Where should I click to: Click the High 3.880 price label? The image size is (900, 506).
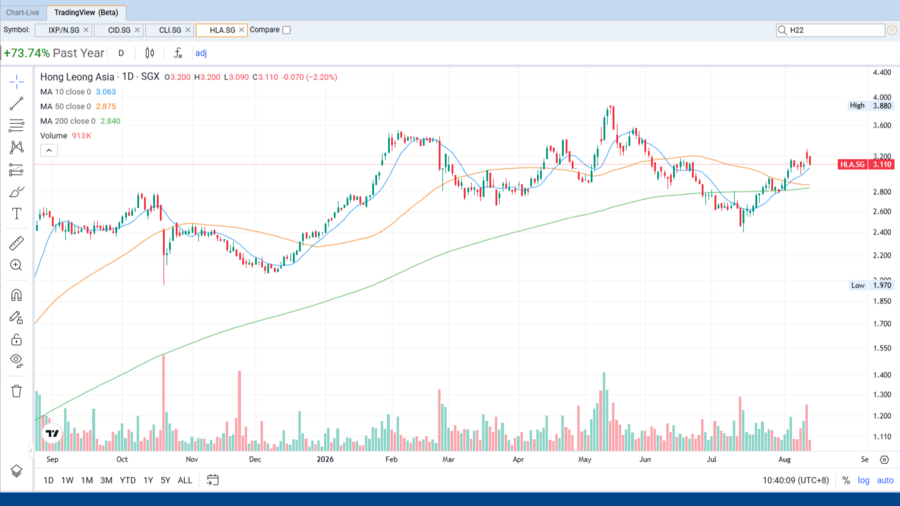point(871,106)
